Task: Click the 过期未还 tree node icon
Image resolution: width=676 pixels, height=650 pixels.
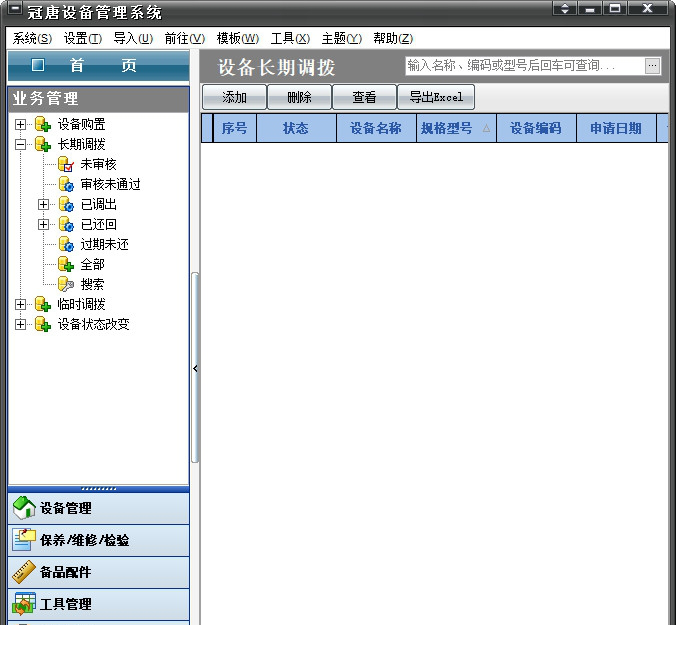Action: (66, 244)
